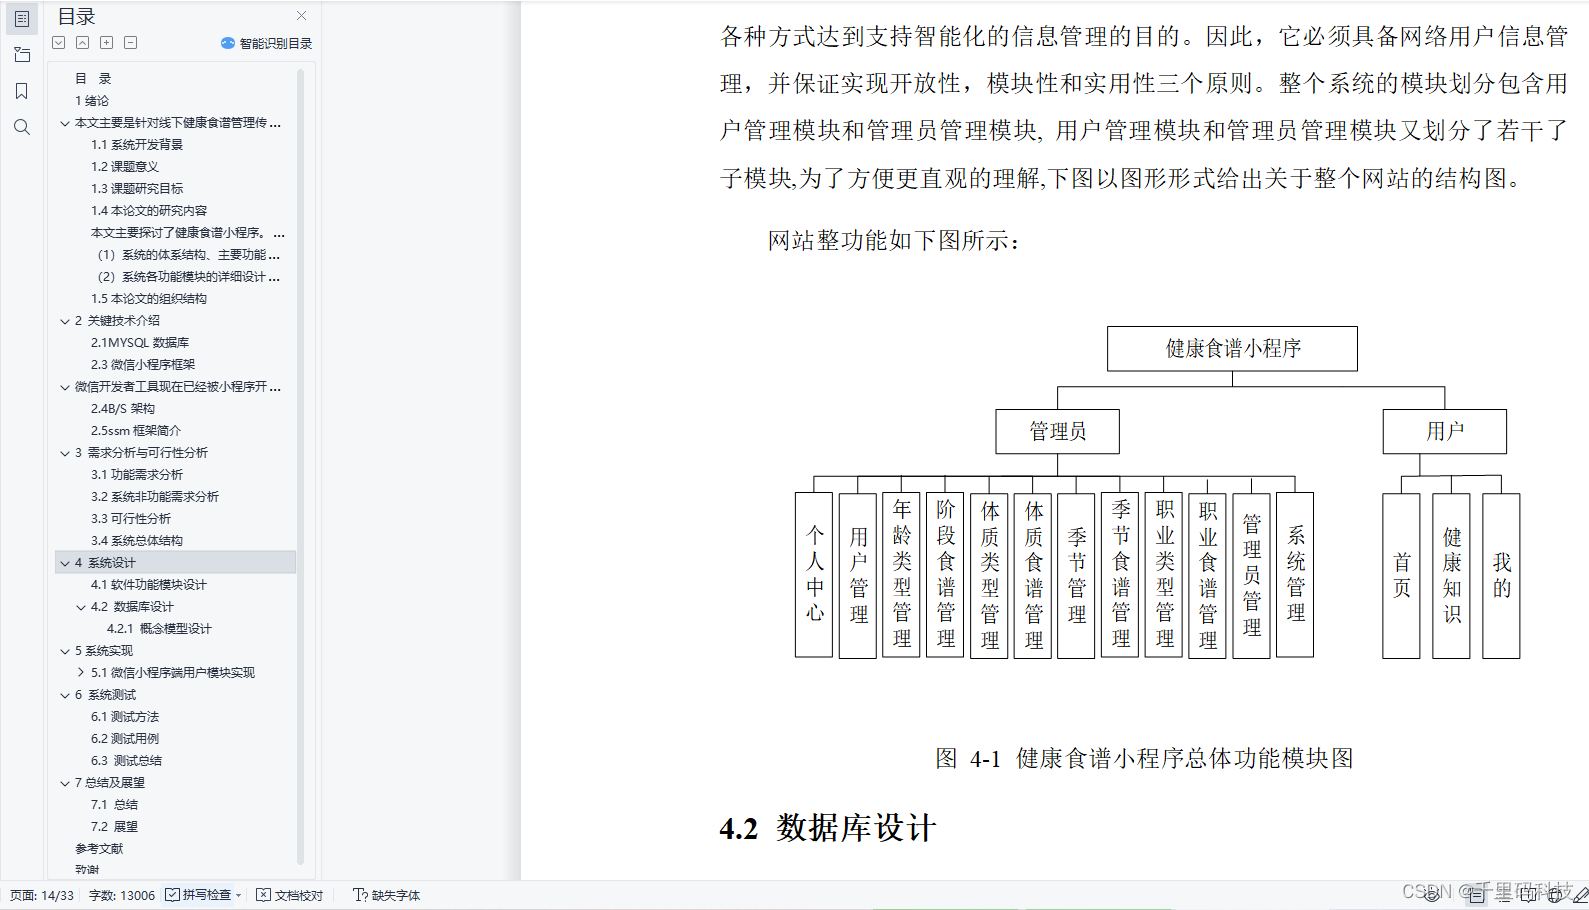
Task: Select the 目 录 entry in outline
Action: point(93,79)
